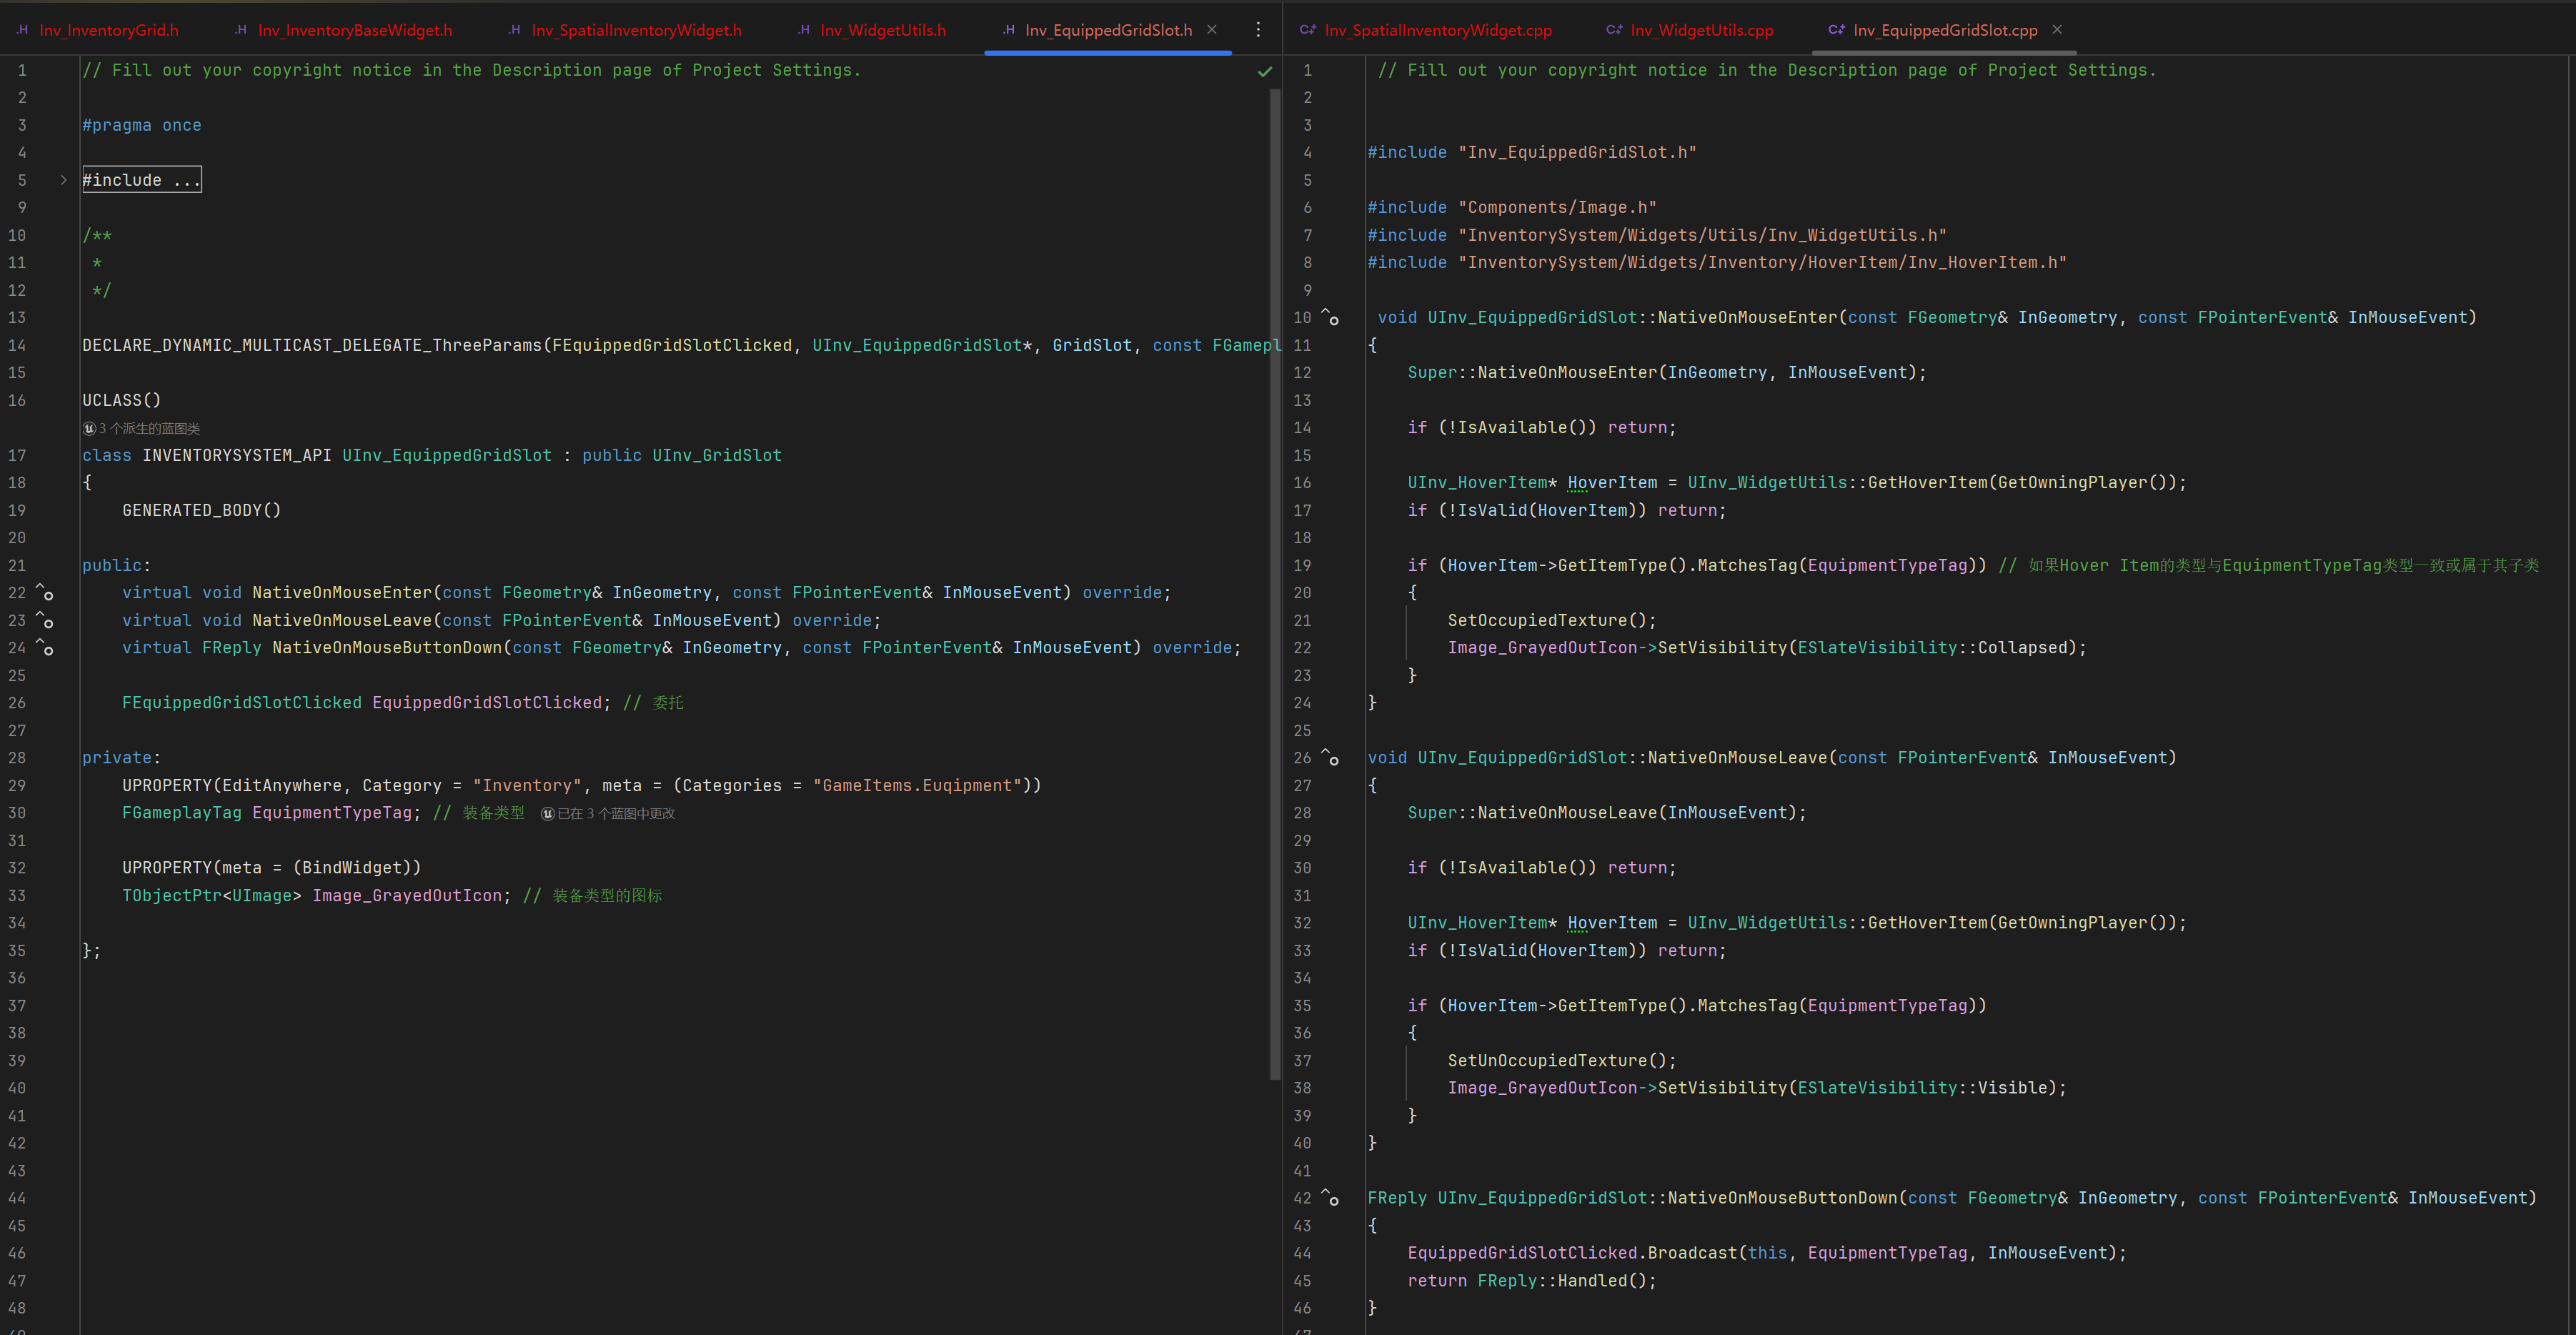Click the '3 个派生的蓝图类' code lens link
The width and height of the screenshot is (2576, 1335).
(x=148, y=428)
